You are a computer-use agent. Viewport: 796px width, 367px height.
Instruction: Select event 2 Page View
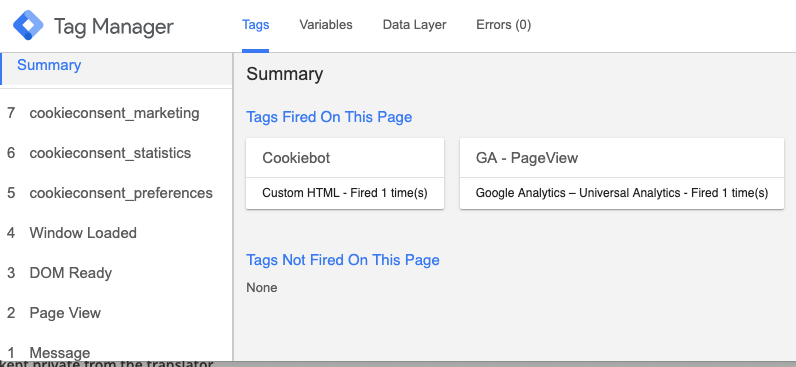tap(116, 313)
